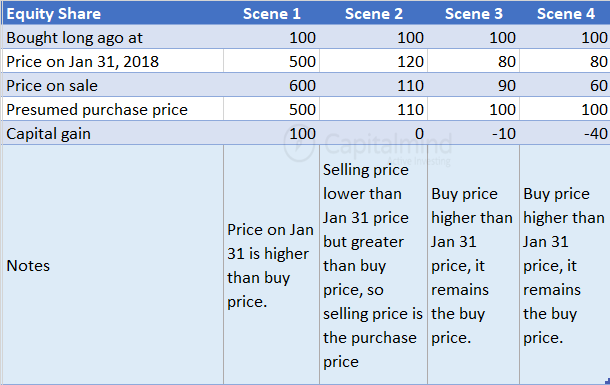Click the Capitalmind watermark logo icon
The image size is (610, 385).
click(x=299, y=144)
